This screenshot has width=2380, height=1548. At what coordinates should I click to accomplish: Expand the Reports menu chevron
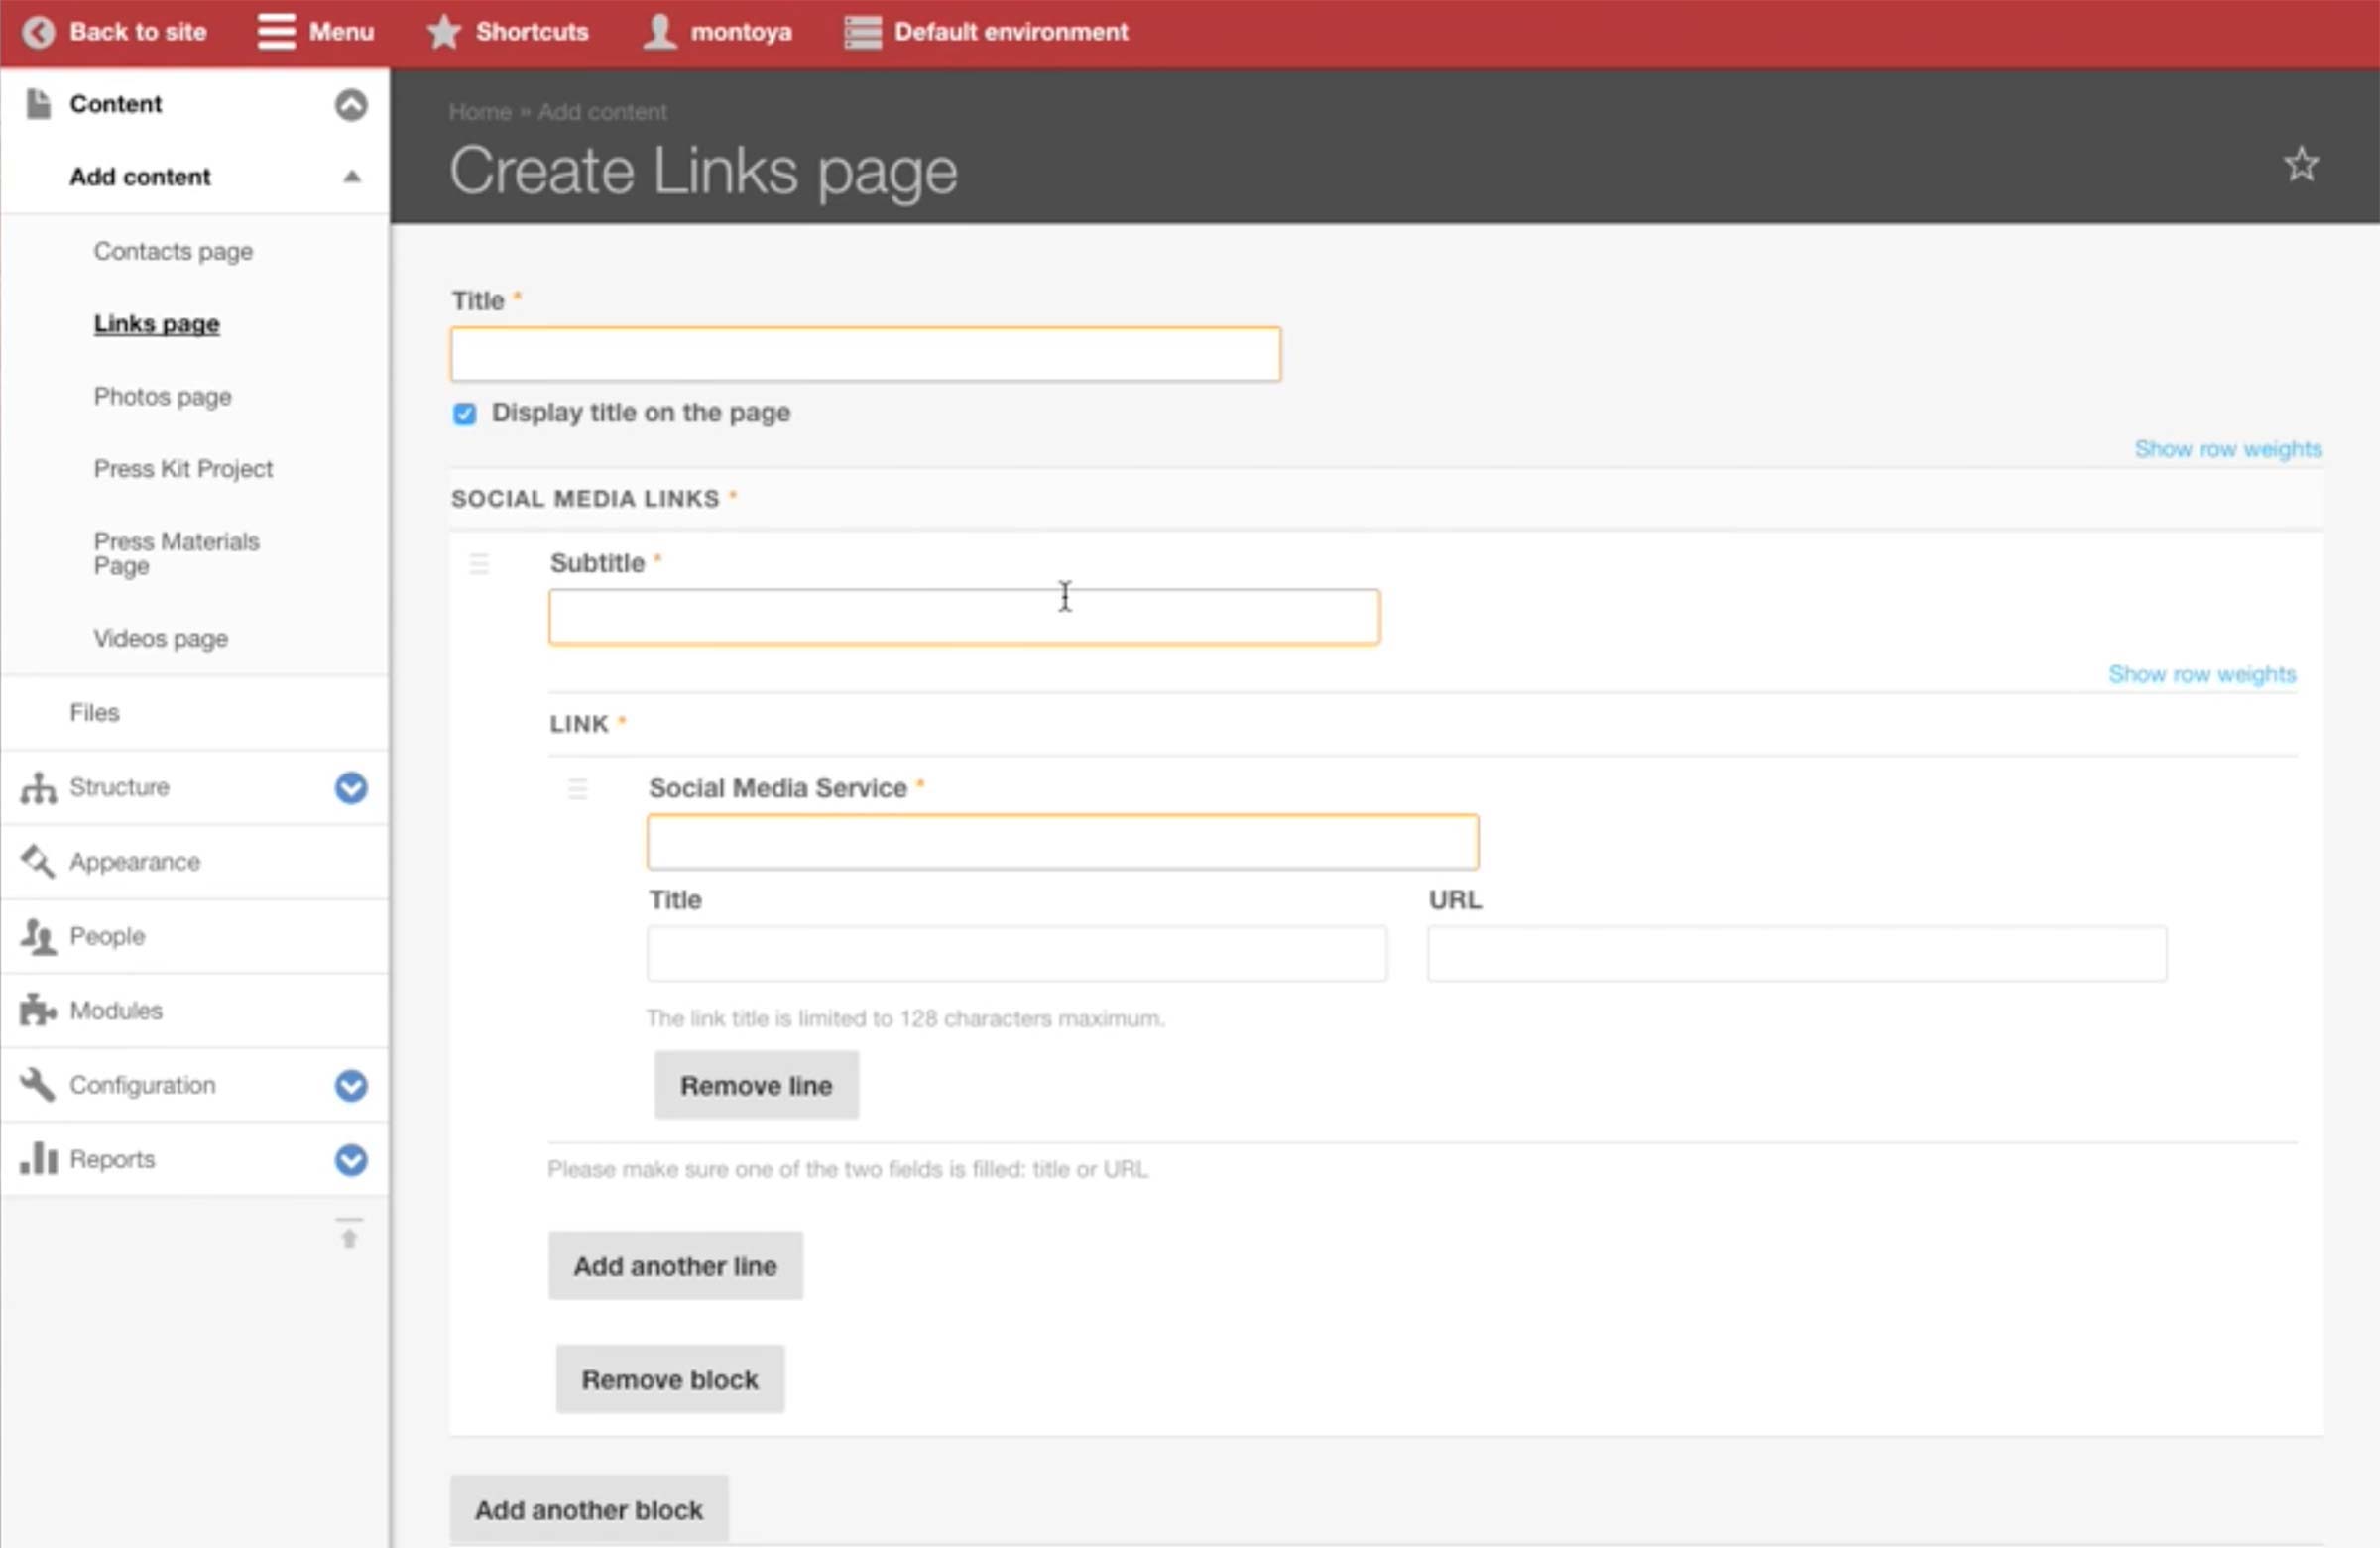pyautogui.click(x=350, y=1160)
